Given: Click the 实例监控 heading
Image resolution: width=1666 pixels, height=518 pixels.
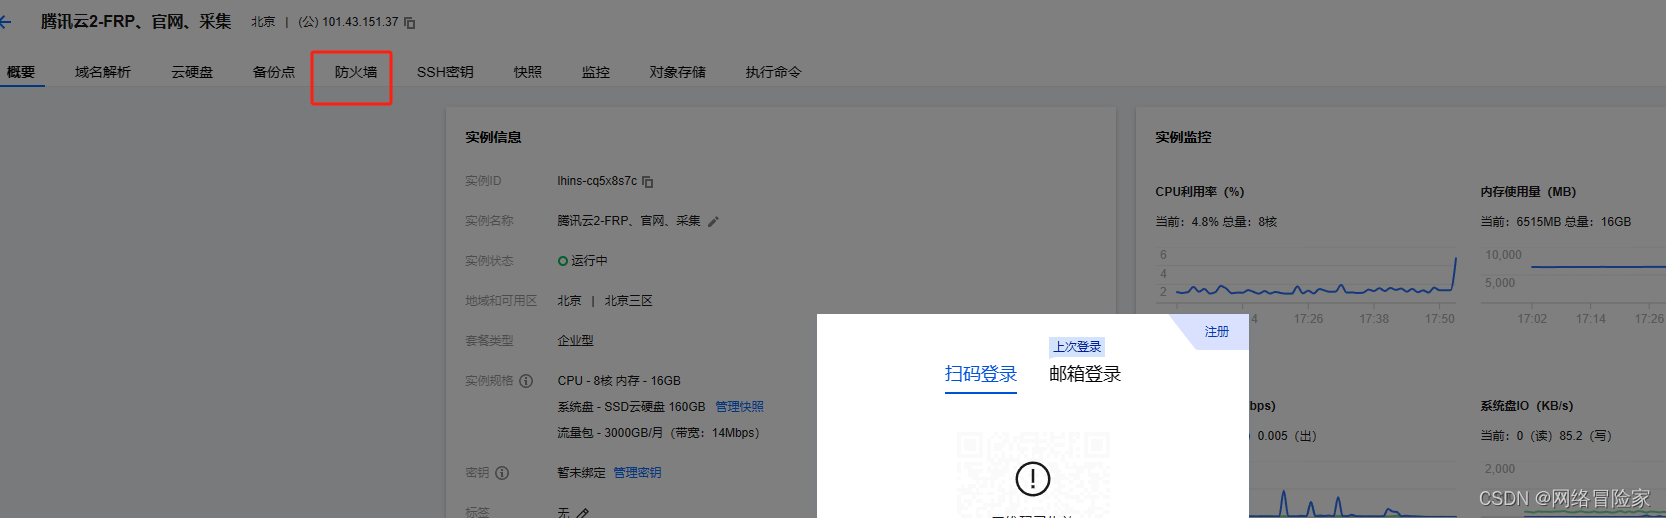Looking at the screenshot, I should coord(1183,137).
